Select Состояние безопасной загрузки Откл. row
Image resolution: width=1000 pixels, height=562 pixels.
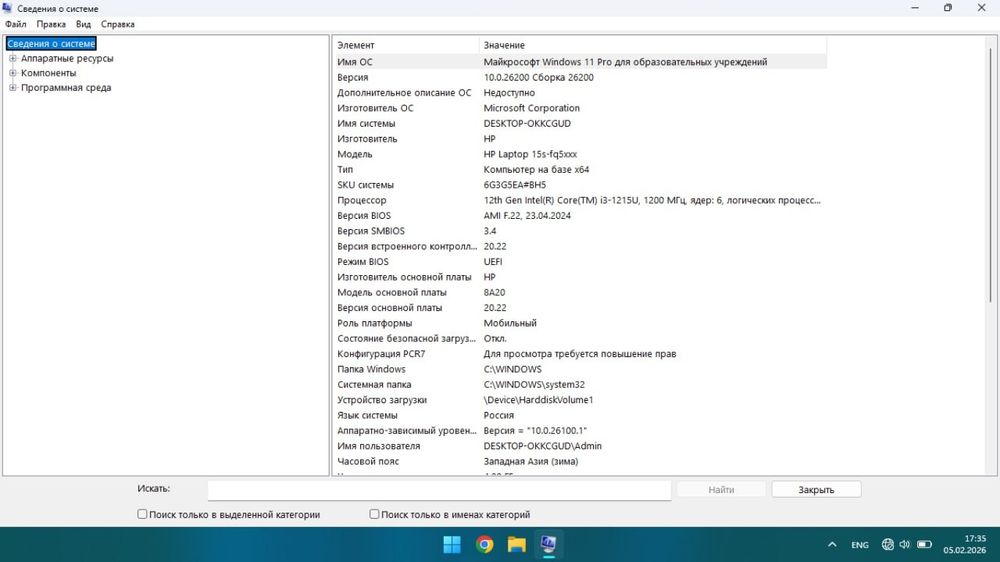coord(580,338)
